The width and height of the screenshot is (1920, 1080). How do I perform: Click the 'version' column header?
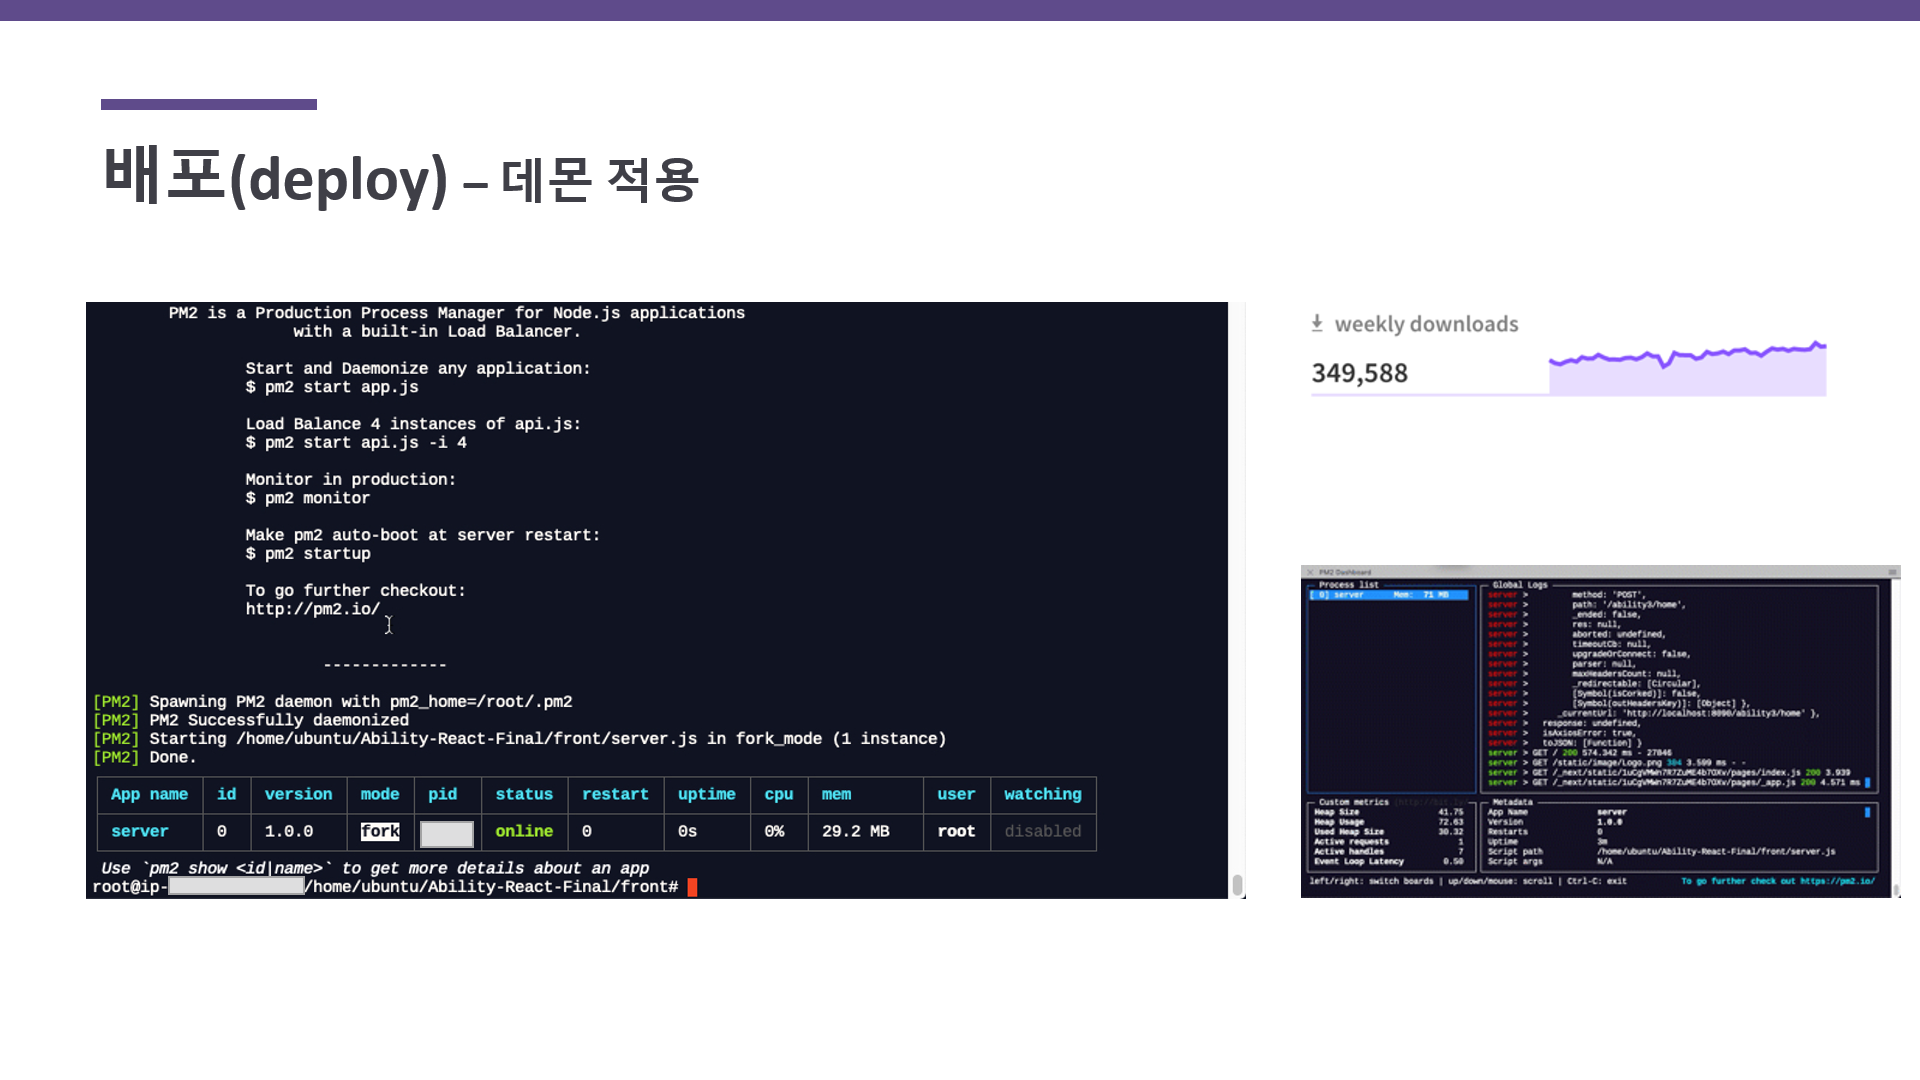tap(298, 794)
